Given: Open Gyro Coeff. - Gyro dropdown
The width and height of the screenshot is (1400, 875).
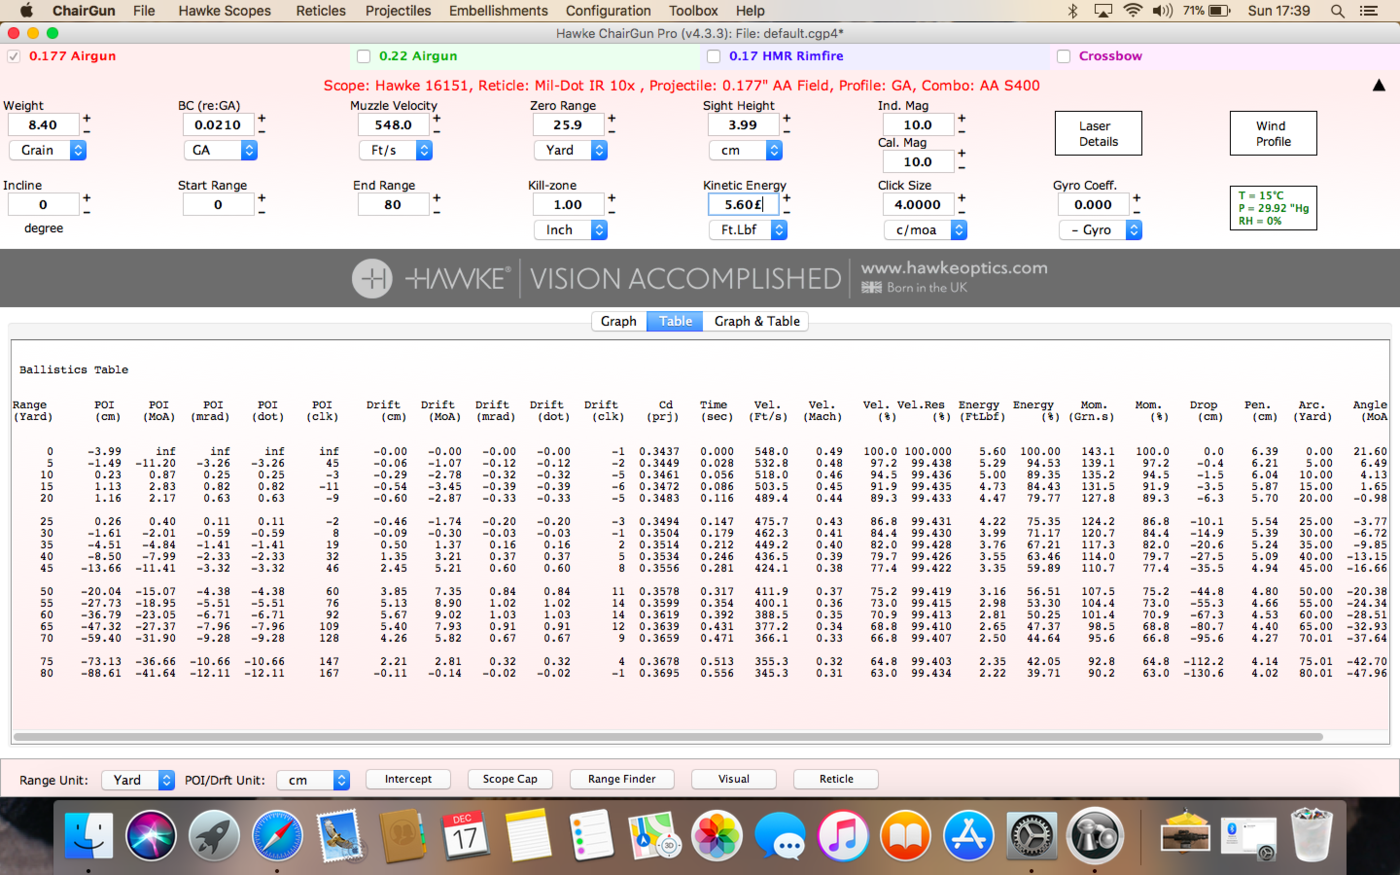Looking at the screenshot, I should (x=1100, y=230).
